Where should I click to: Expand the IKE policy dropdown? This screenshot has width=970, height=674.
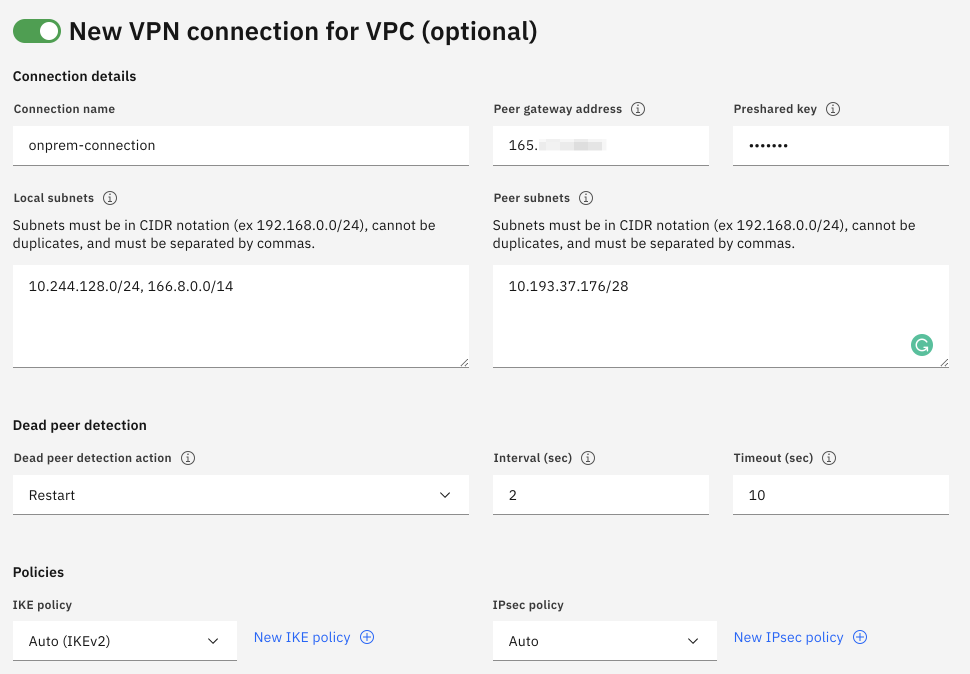tap(125, 641)
